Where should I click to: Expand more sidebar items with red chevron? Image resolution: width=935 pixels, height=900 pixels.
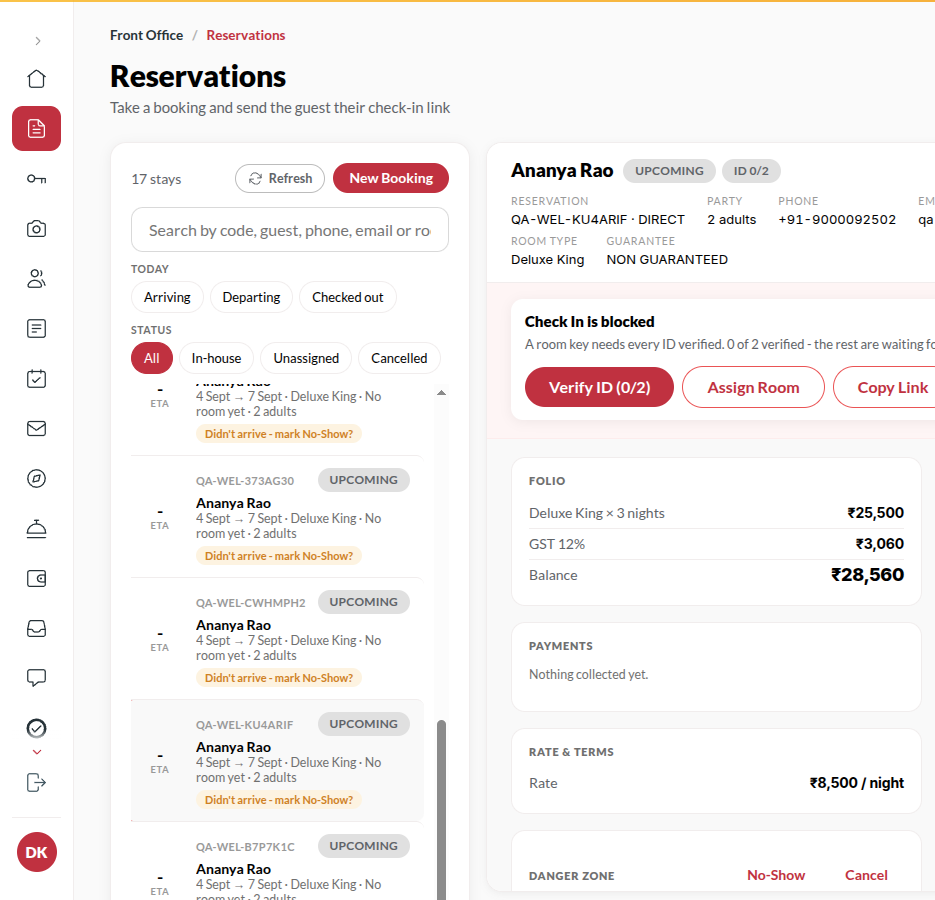[37, 752]
